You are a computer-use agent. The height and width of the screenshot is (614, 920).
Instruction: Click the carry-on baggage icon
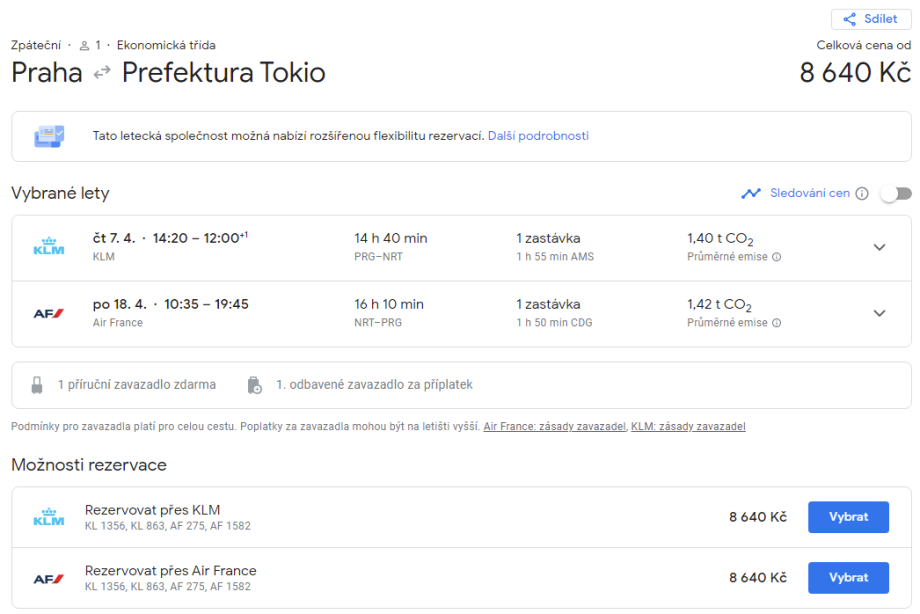pos(37,384)
